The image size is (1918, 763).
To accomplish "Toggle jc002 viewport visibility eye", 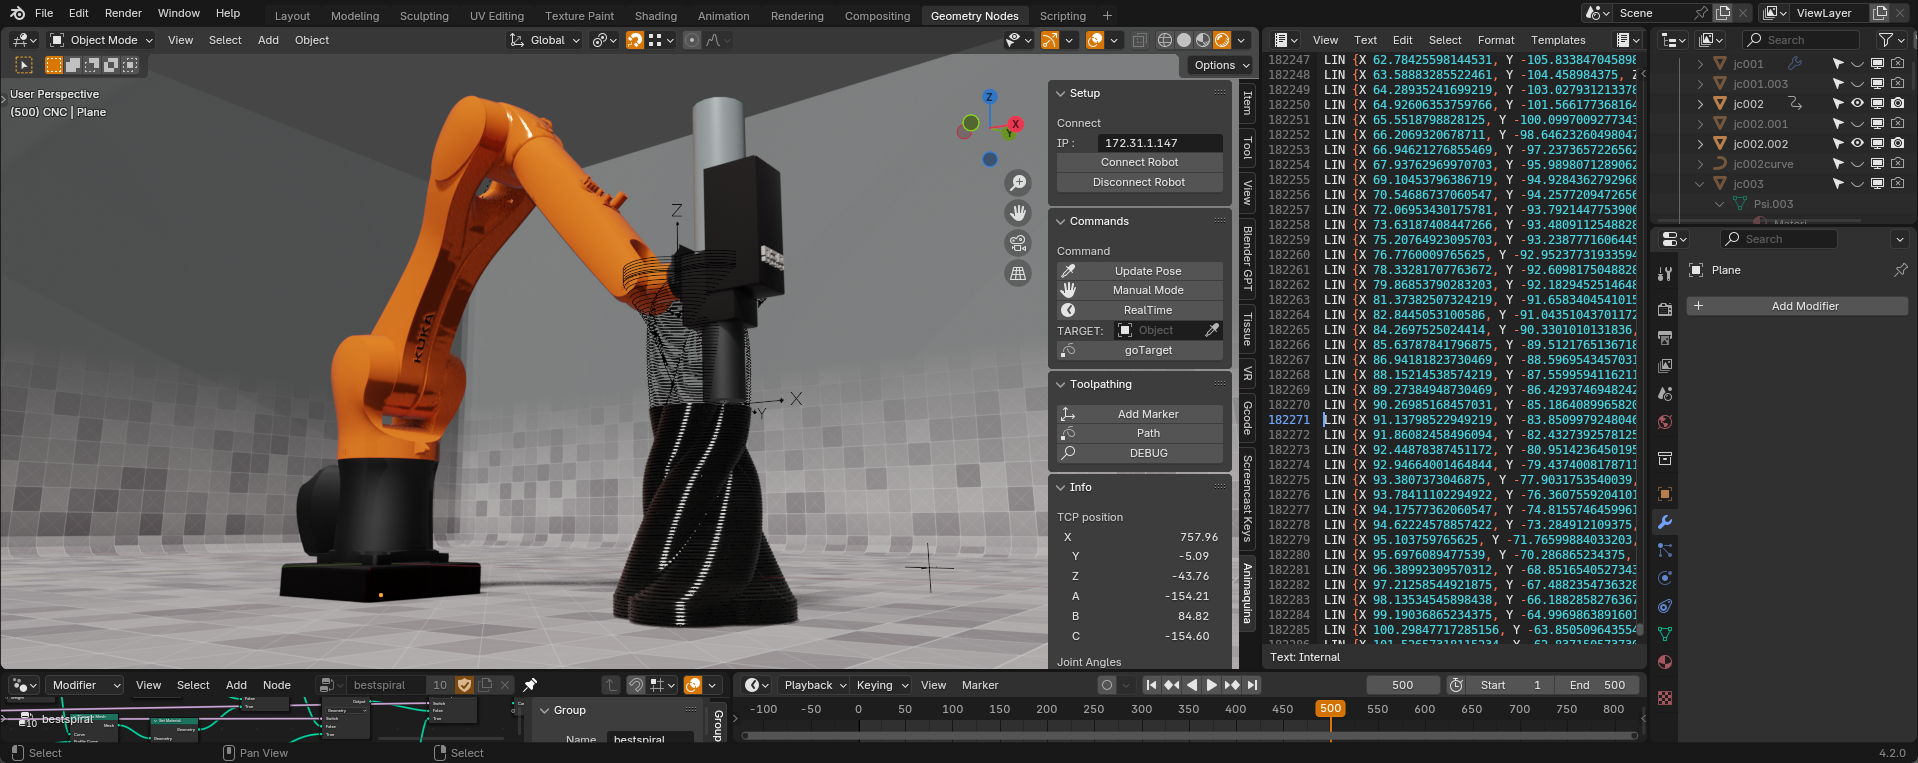I will [1857, 103].
